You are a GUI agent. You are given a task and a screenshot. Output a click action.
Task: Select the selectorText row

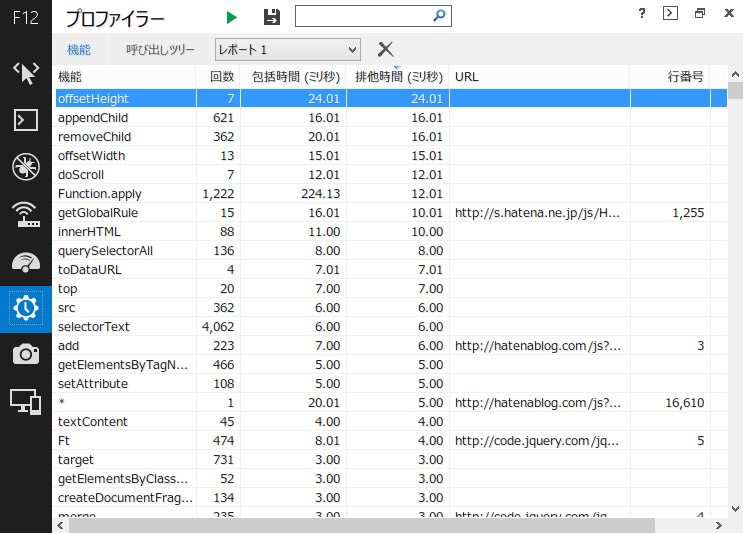(x=391, y=326)
